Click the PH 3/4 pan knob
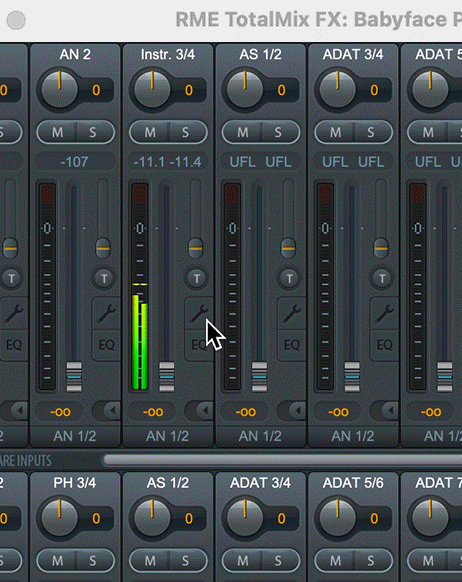The image size is (462, 582). coord(59,518)
